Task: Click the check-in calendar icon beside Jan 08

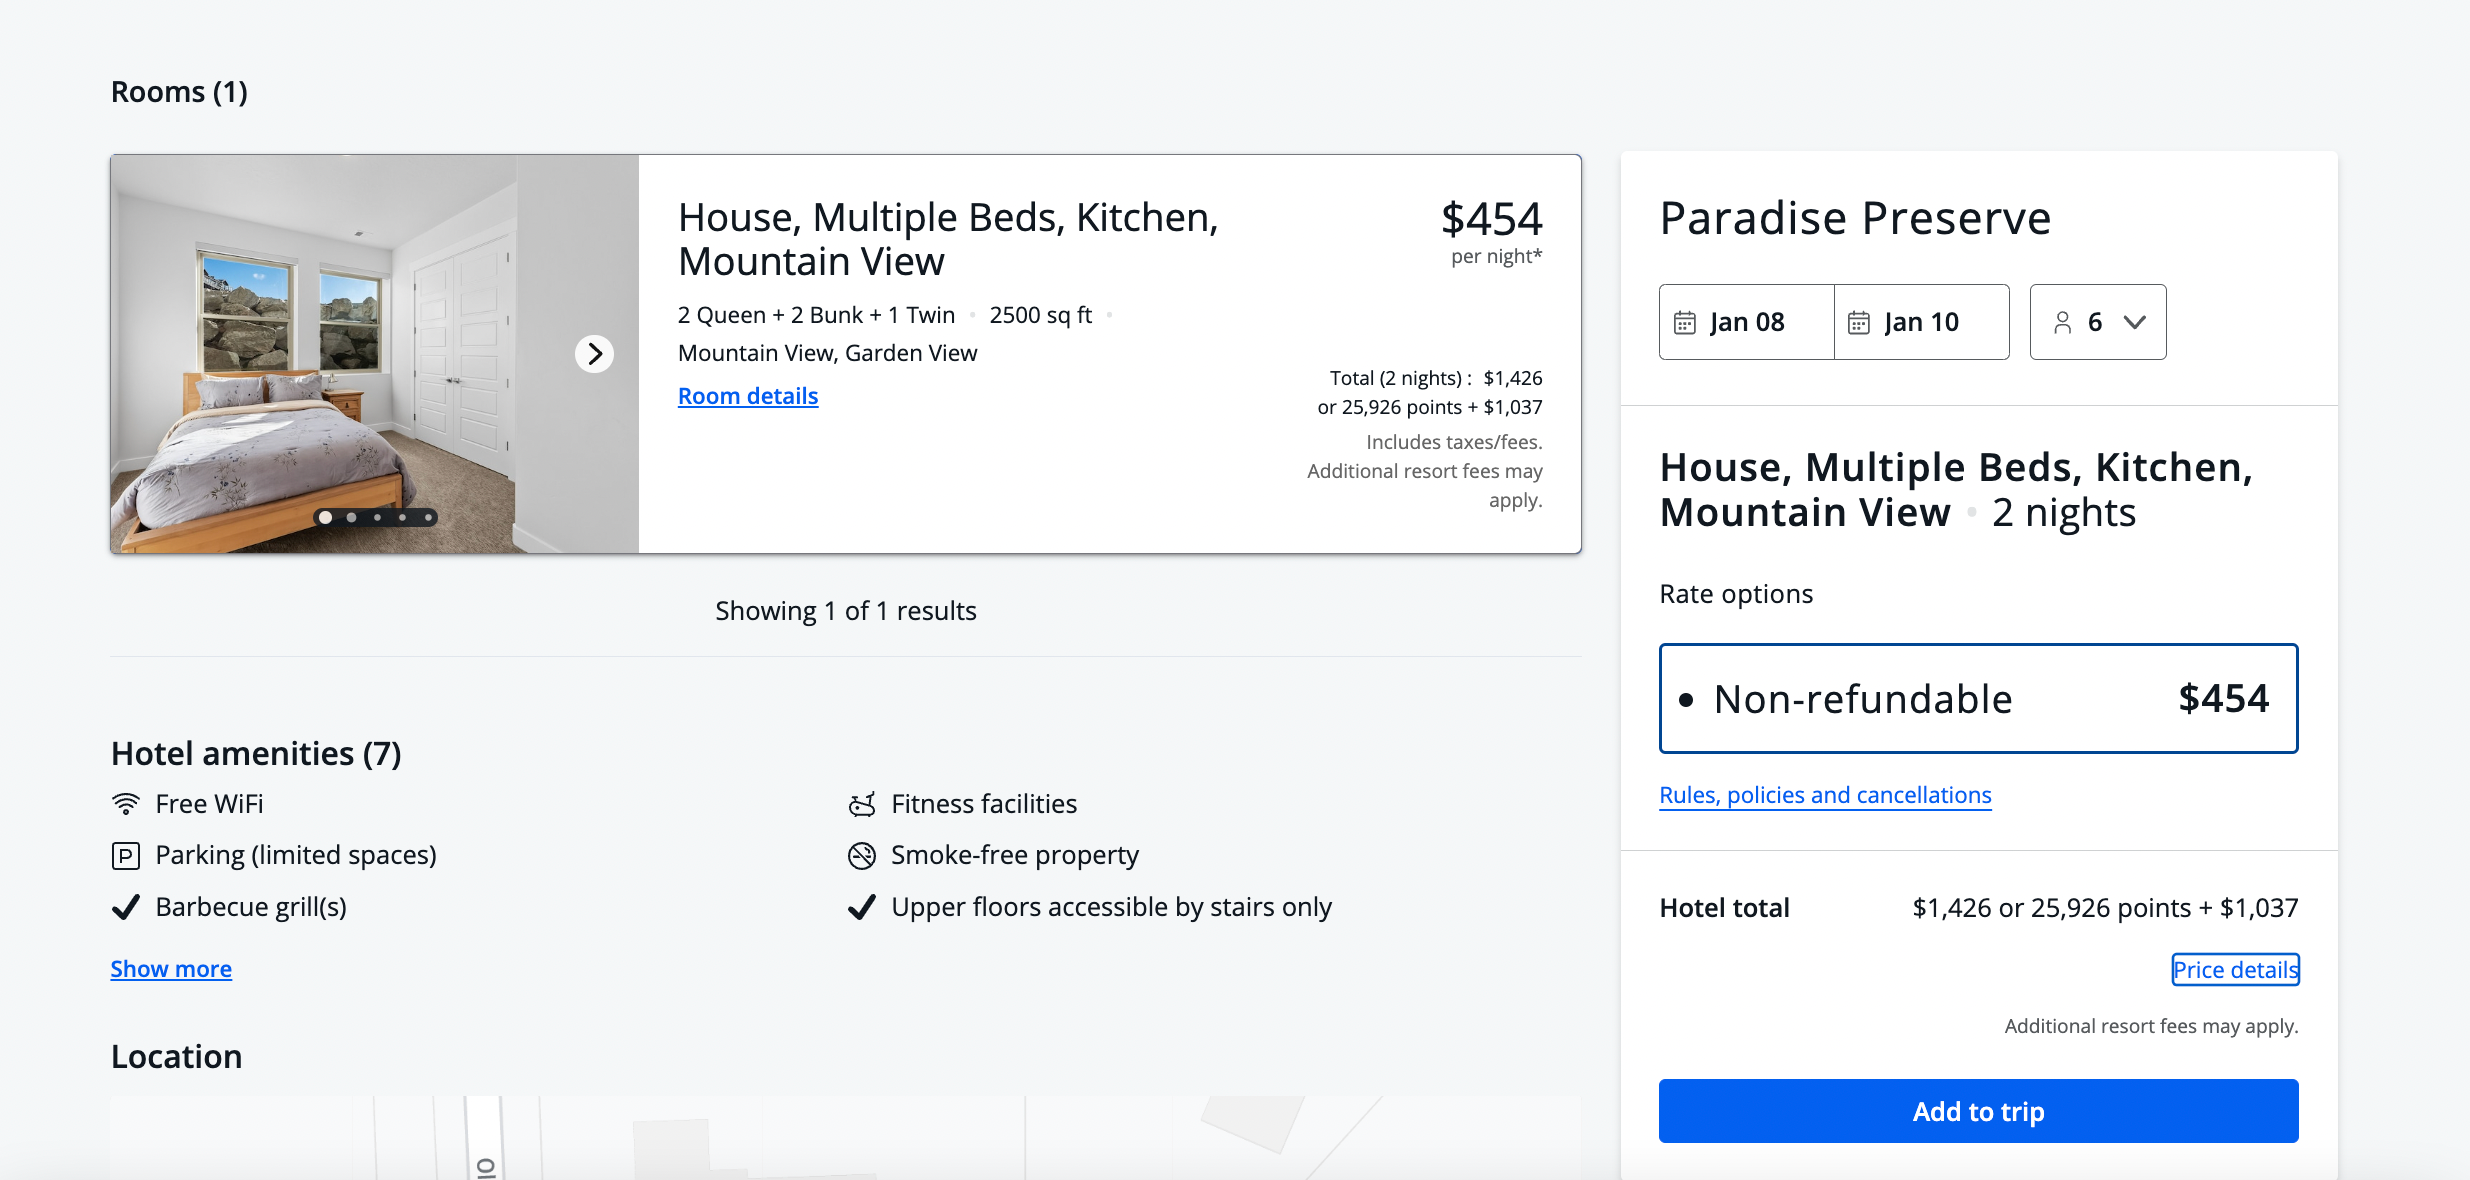Action: coord(1685,323)
